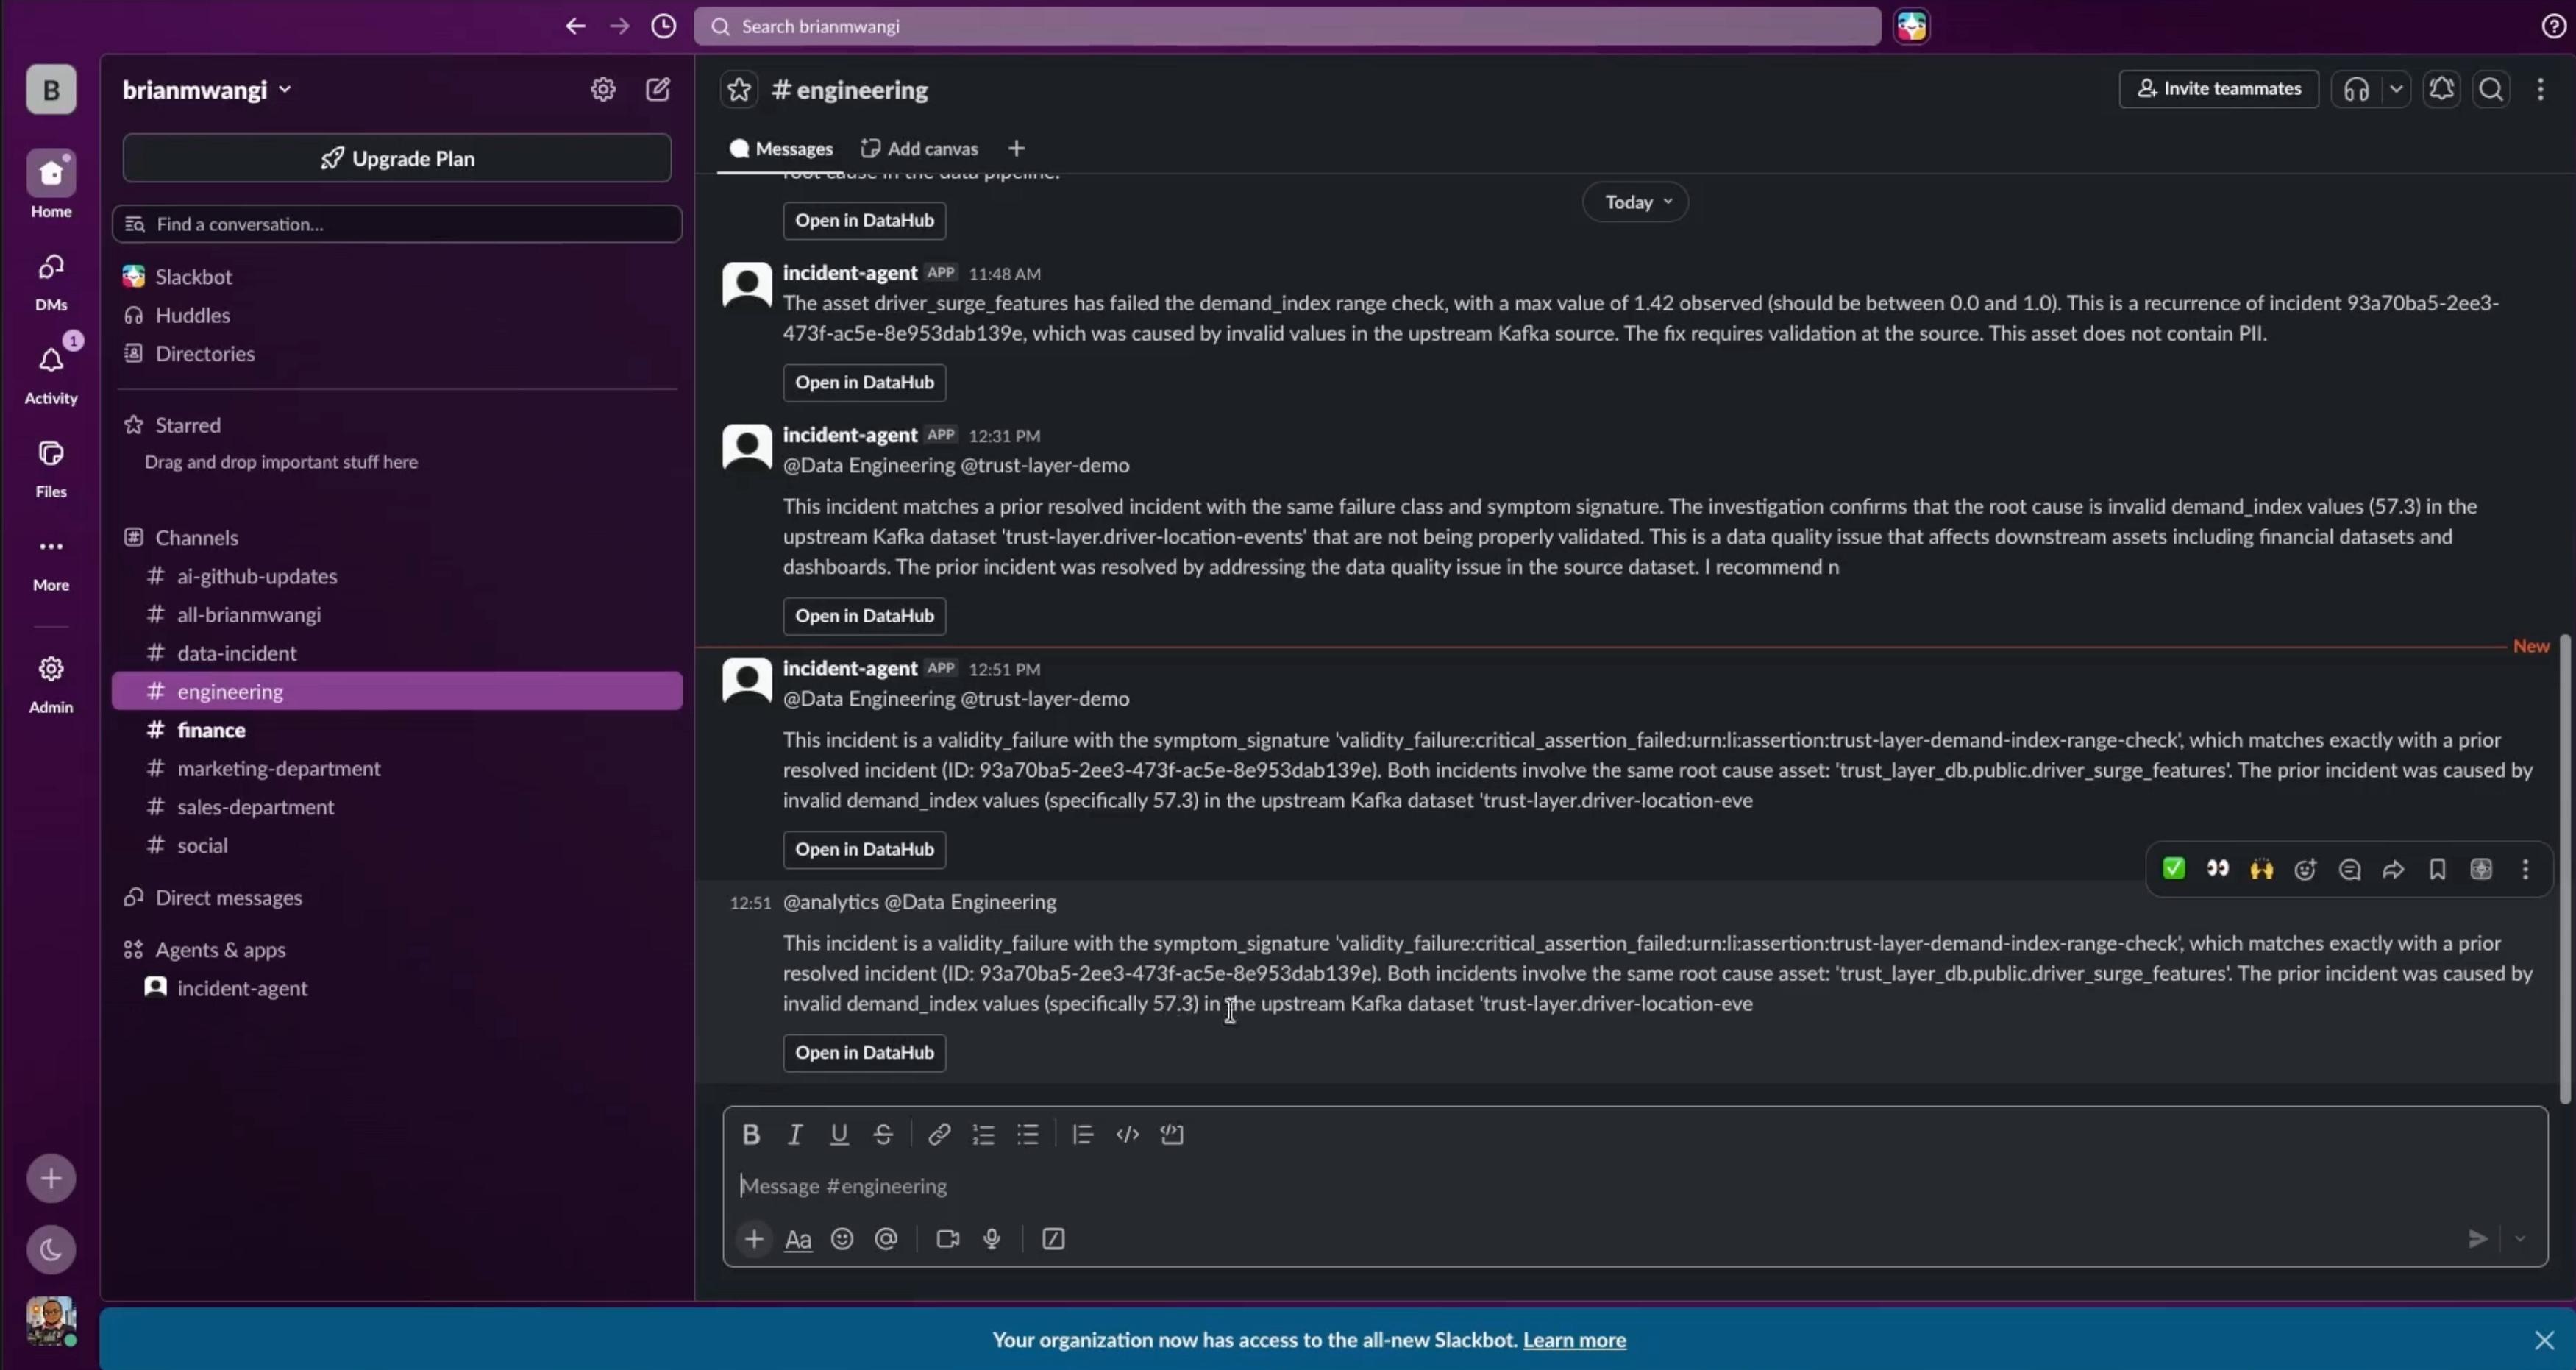This screenshot has width=2576, height=1370.
Task: Forward message with share arrow
Action: (2393, 869)
